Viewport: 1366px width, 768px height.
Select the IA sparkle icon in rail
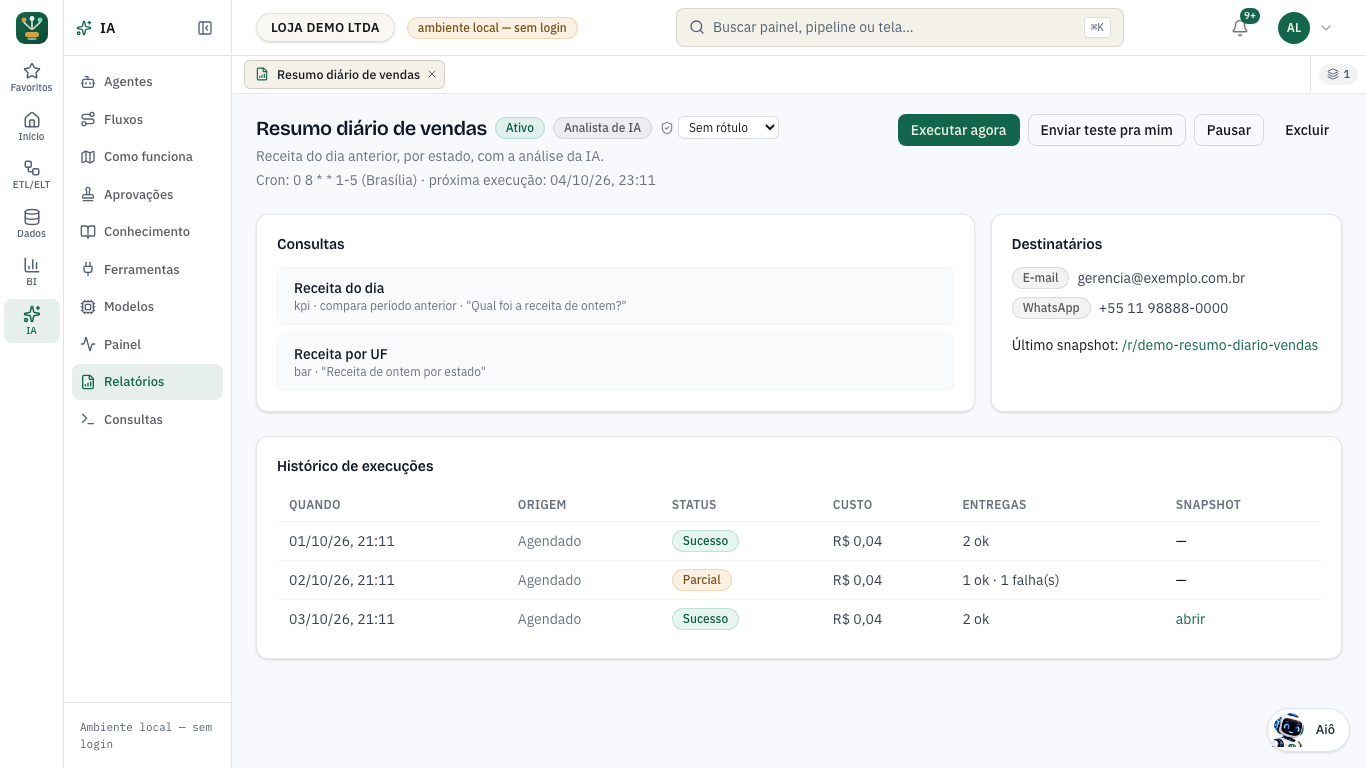coord(32,320)
